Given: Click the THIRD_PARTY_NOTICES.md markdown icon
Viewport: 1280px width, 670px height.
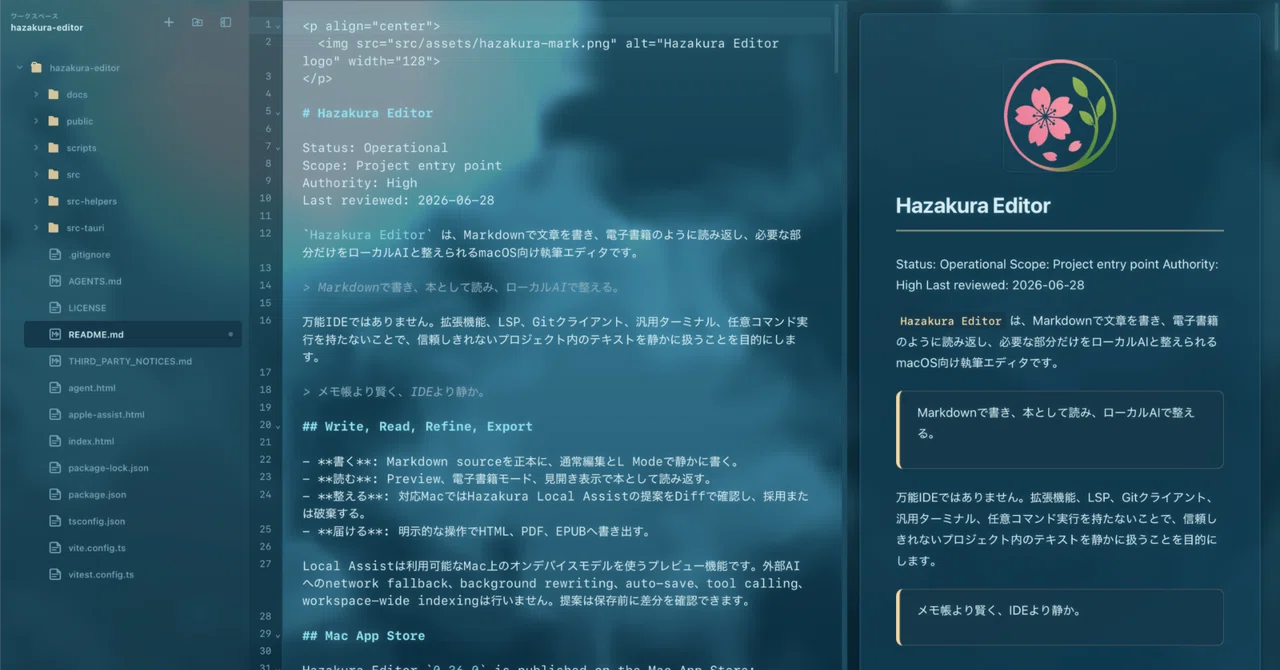Looking at the screenshot, I should coord(55,361).
